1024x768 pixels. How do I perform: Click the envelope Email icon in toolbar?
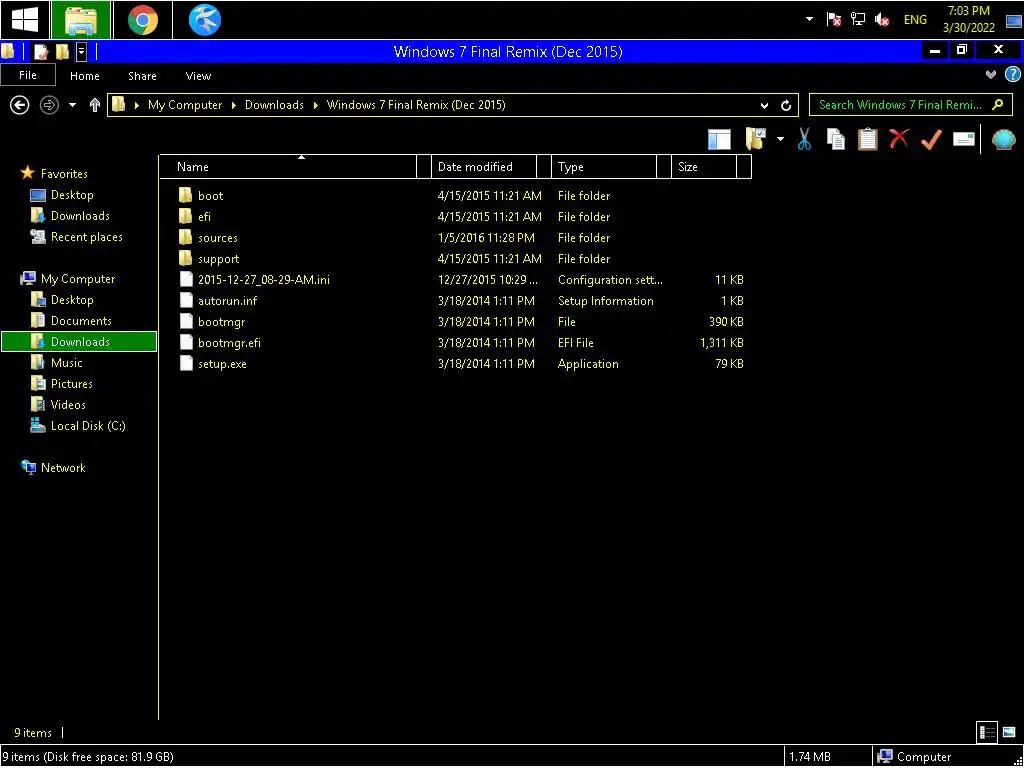click(964, 139)
